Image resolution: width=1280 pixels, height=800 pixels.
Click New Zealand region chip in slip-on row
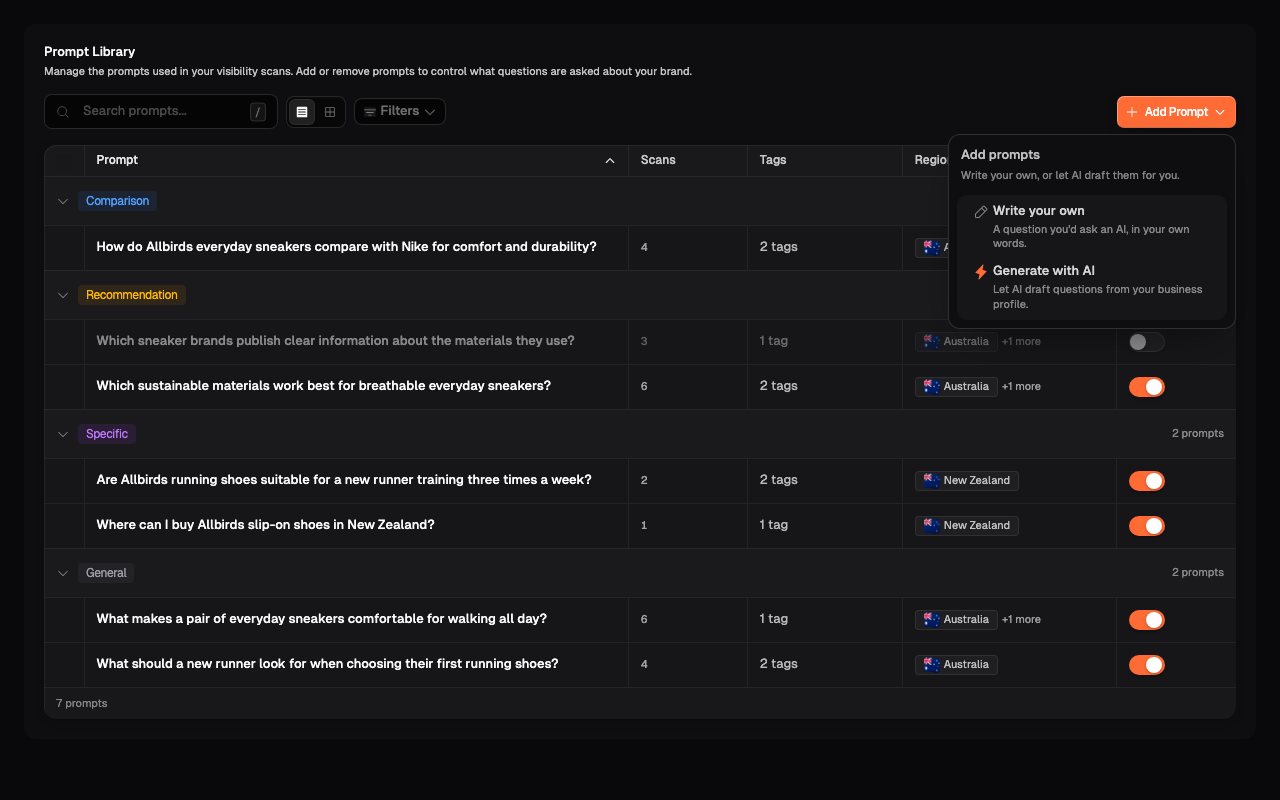point(967,525)
